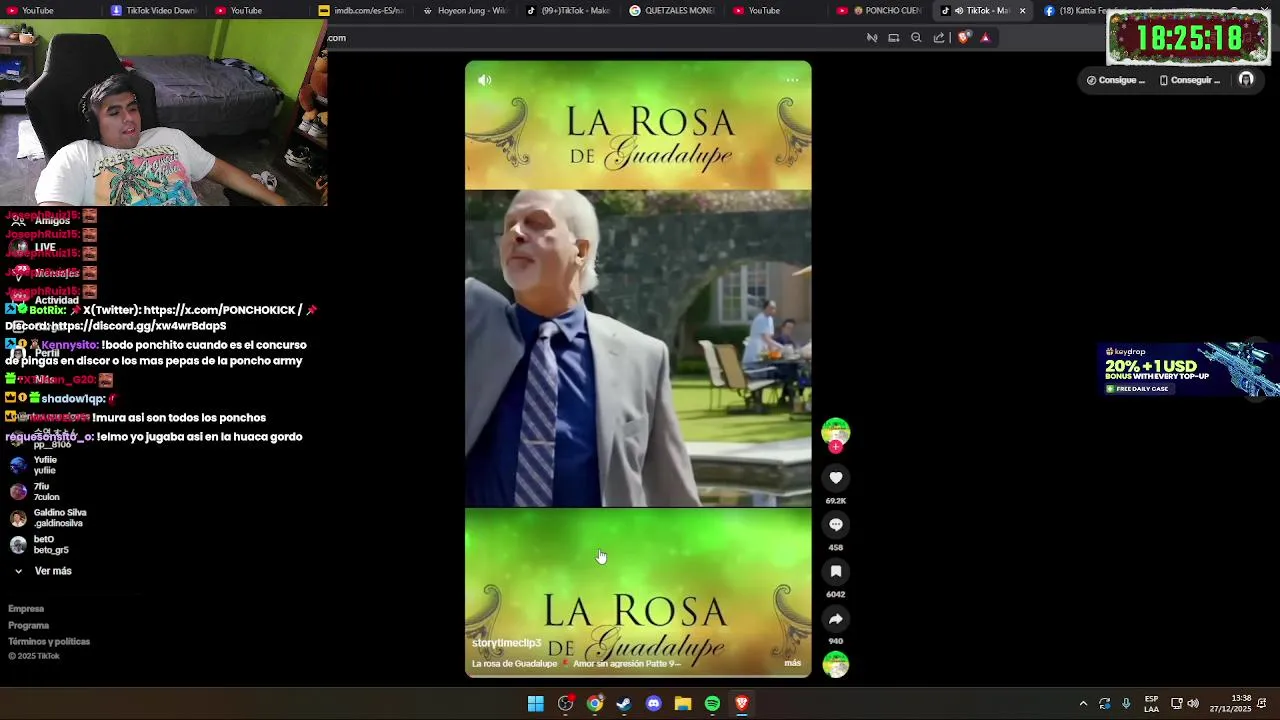Screen dimensions: 1280x720
Task: Open Galdino Silva account in sidebar
Action: click(48, 518)
